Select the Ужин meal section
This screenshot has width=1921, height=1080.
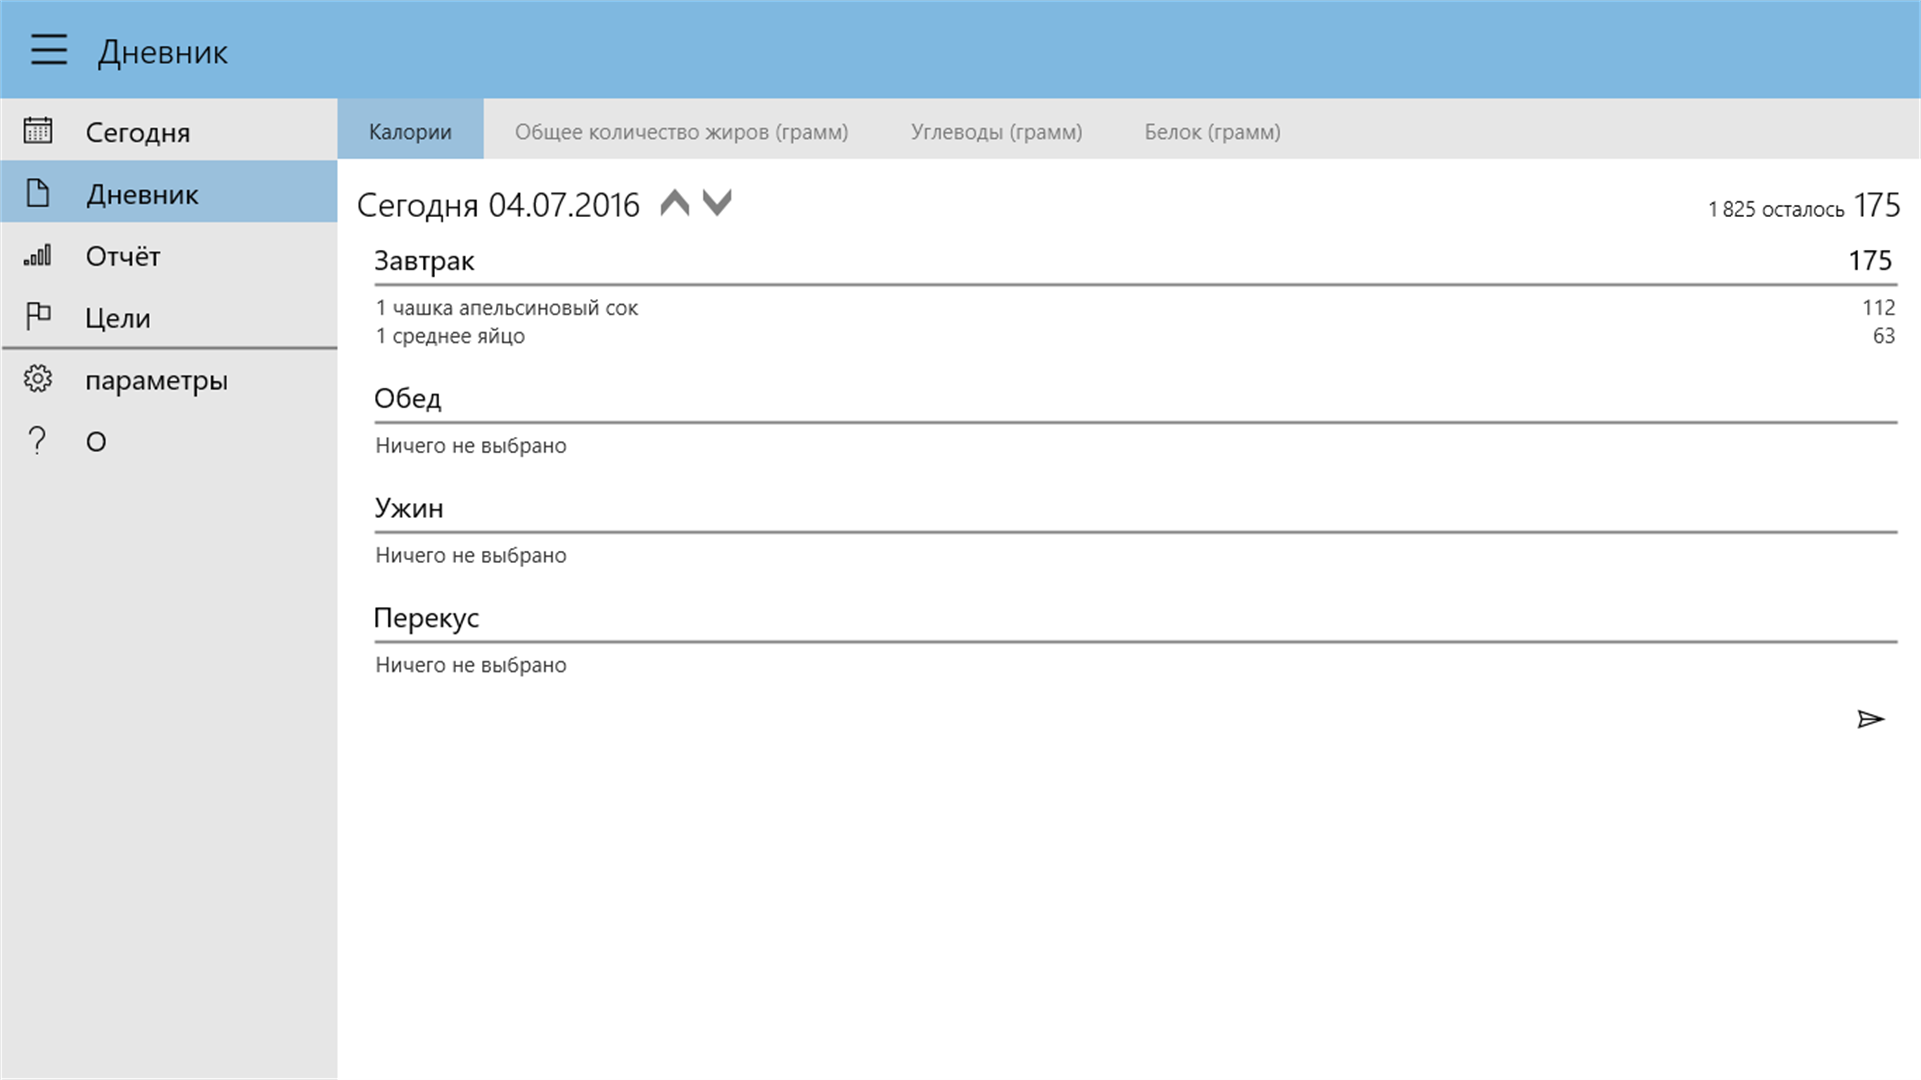click(409, 508)
